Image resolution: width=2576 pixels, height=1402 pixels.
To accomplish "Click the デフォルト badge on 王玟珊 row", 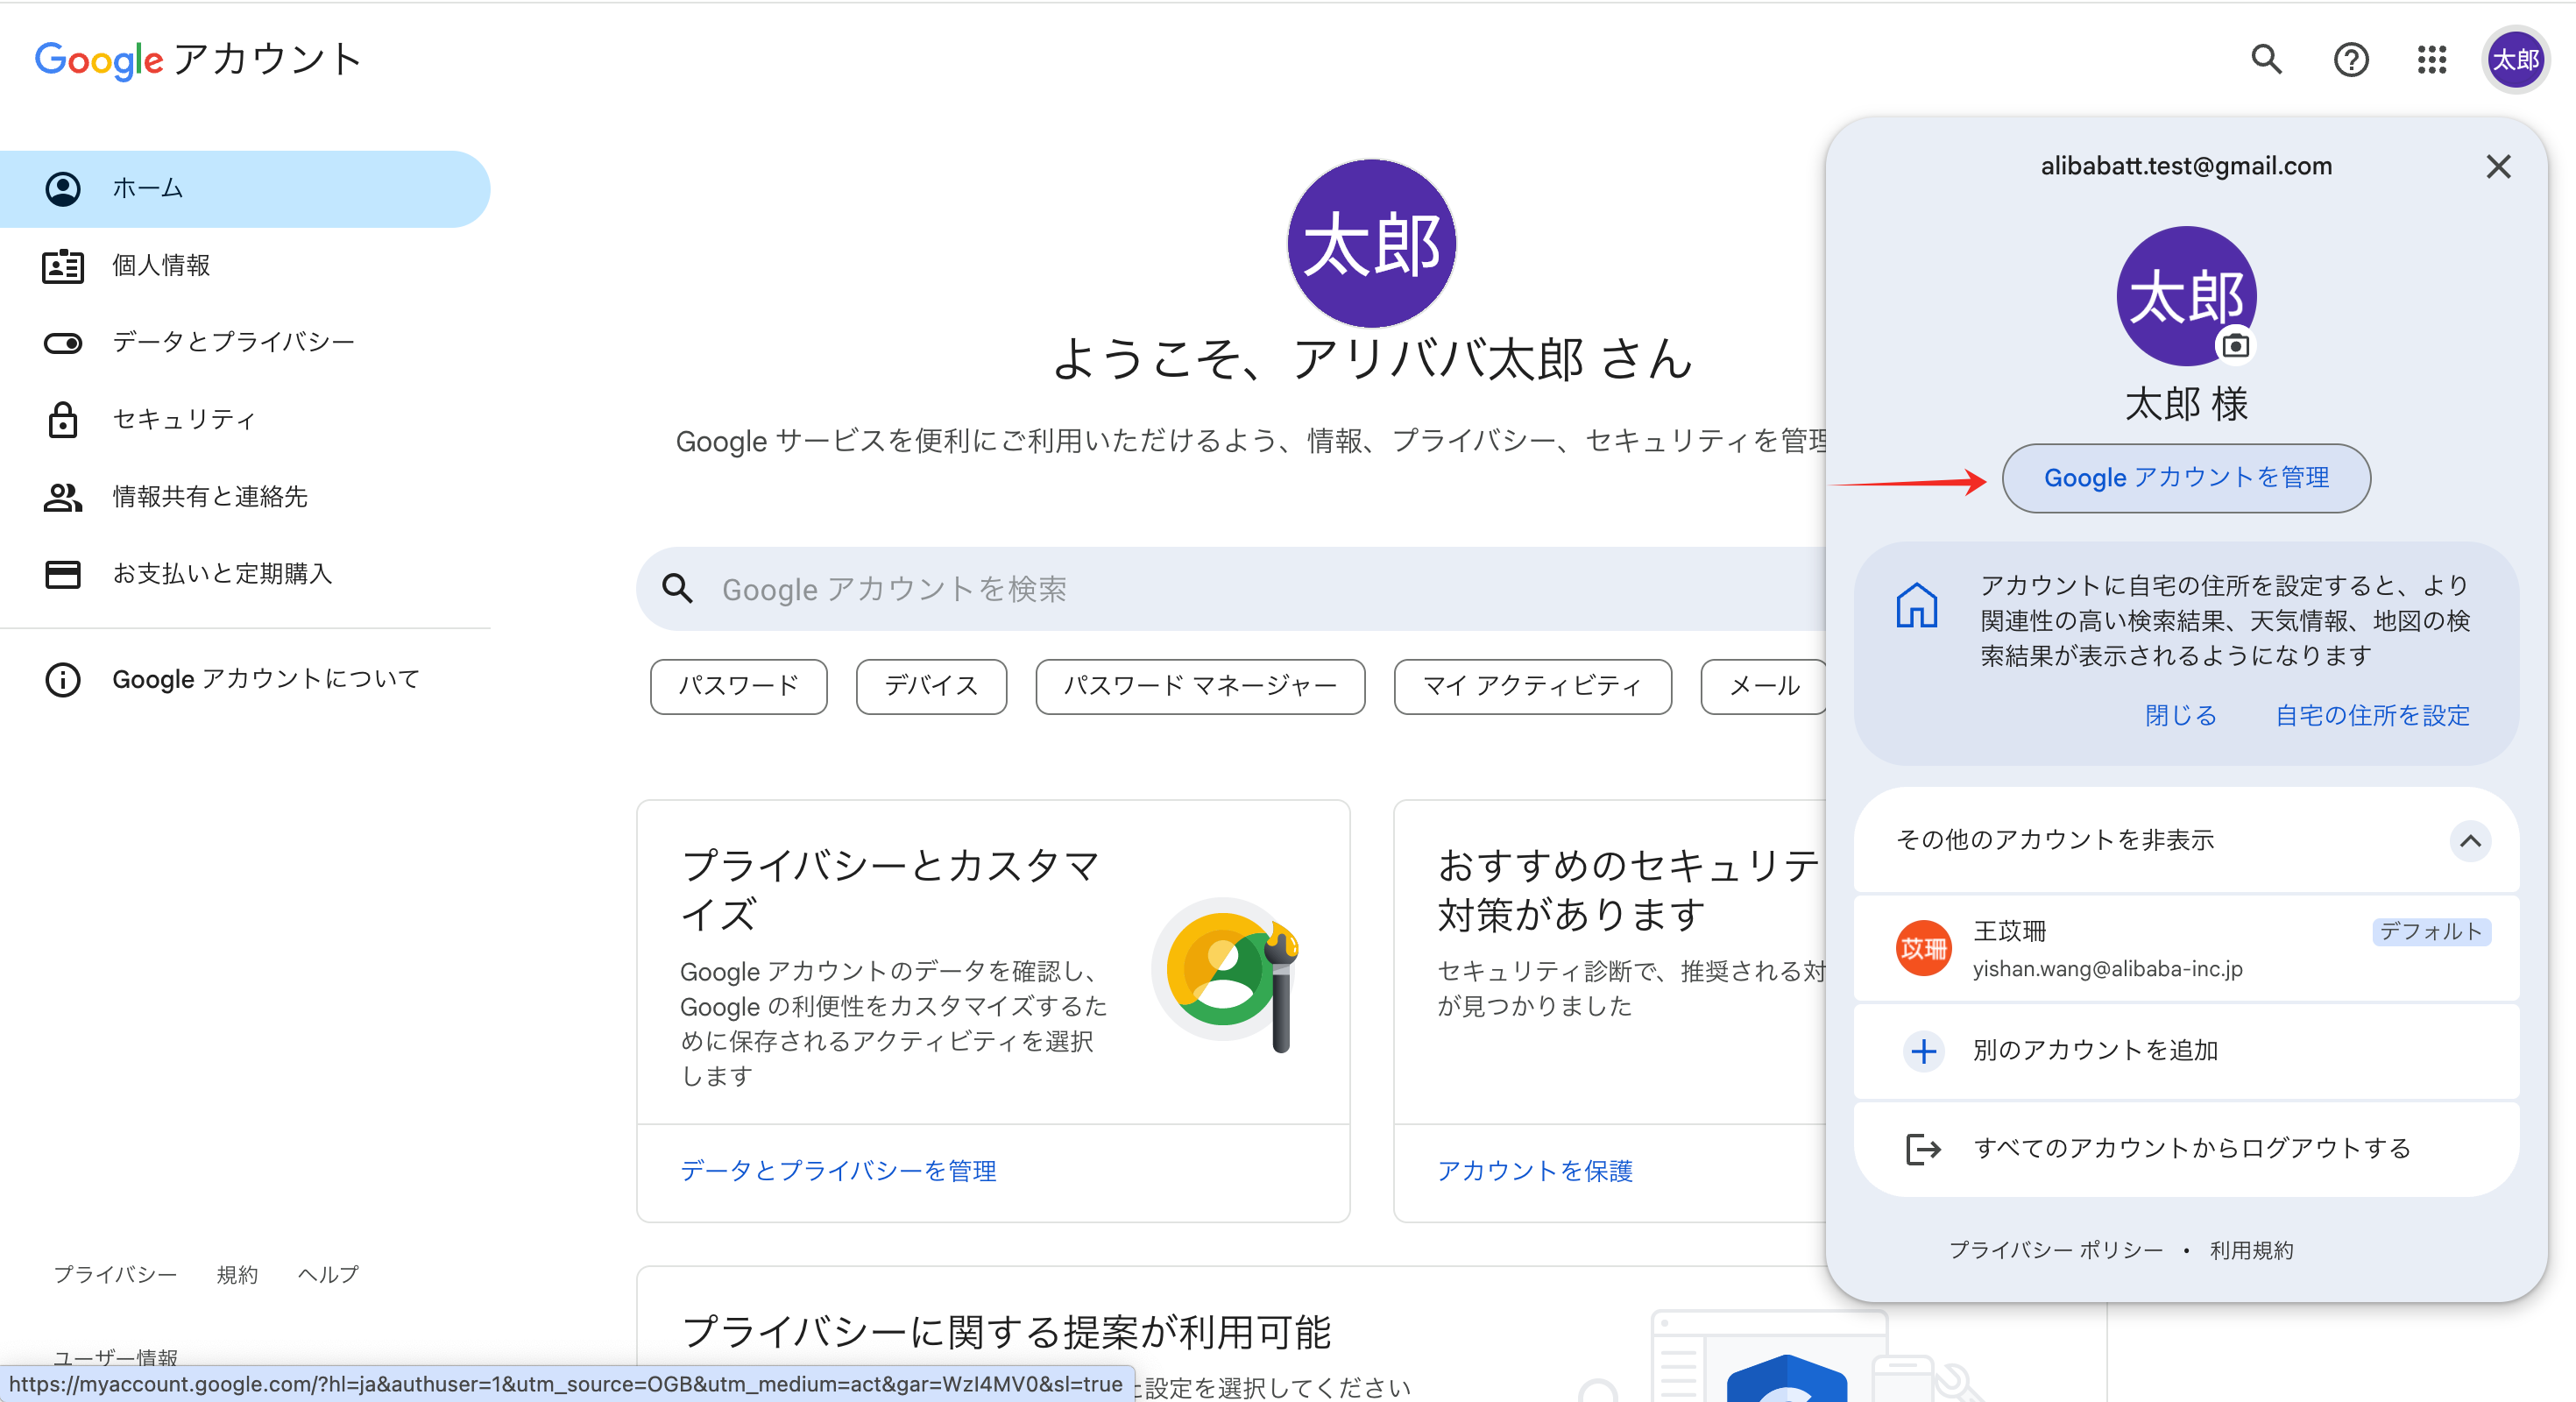I will click(2431, 932).
